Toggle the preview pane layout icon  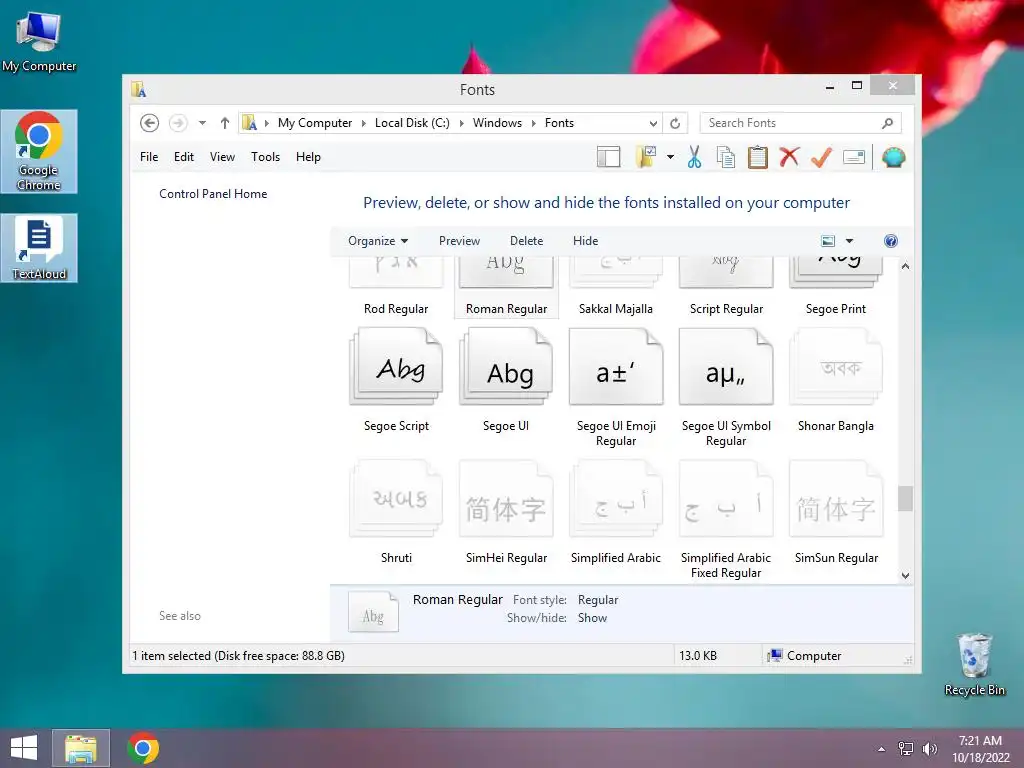coord(609,157)
